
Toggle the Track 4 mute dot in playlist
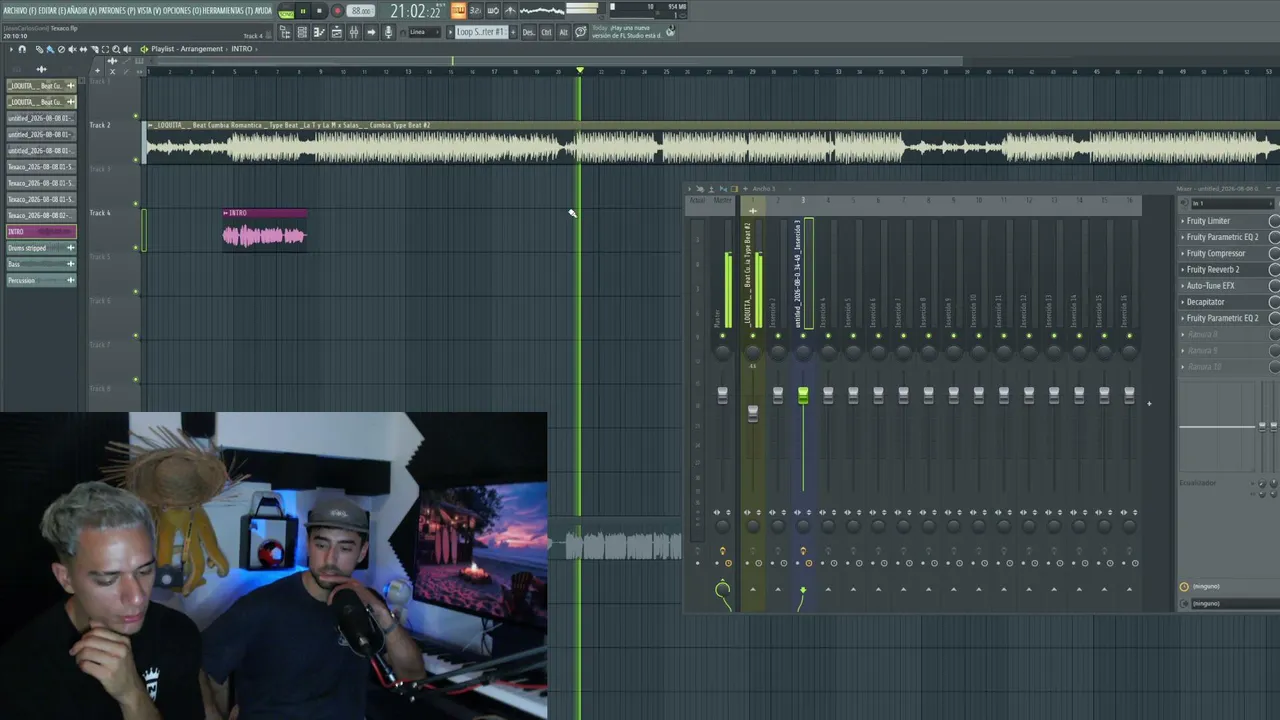coord(136,249)
